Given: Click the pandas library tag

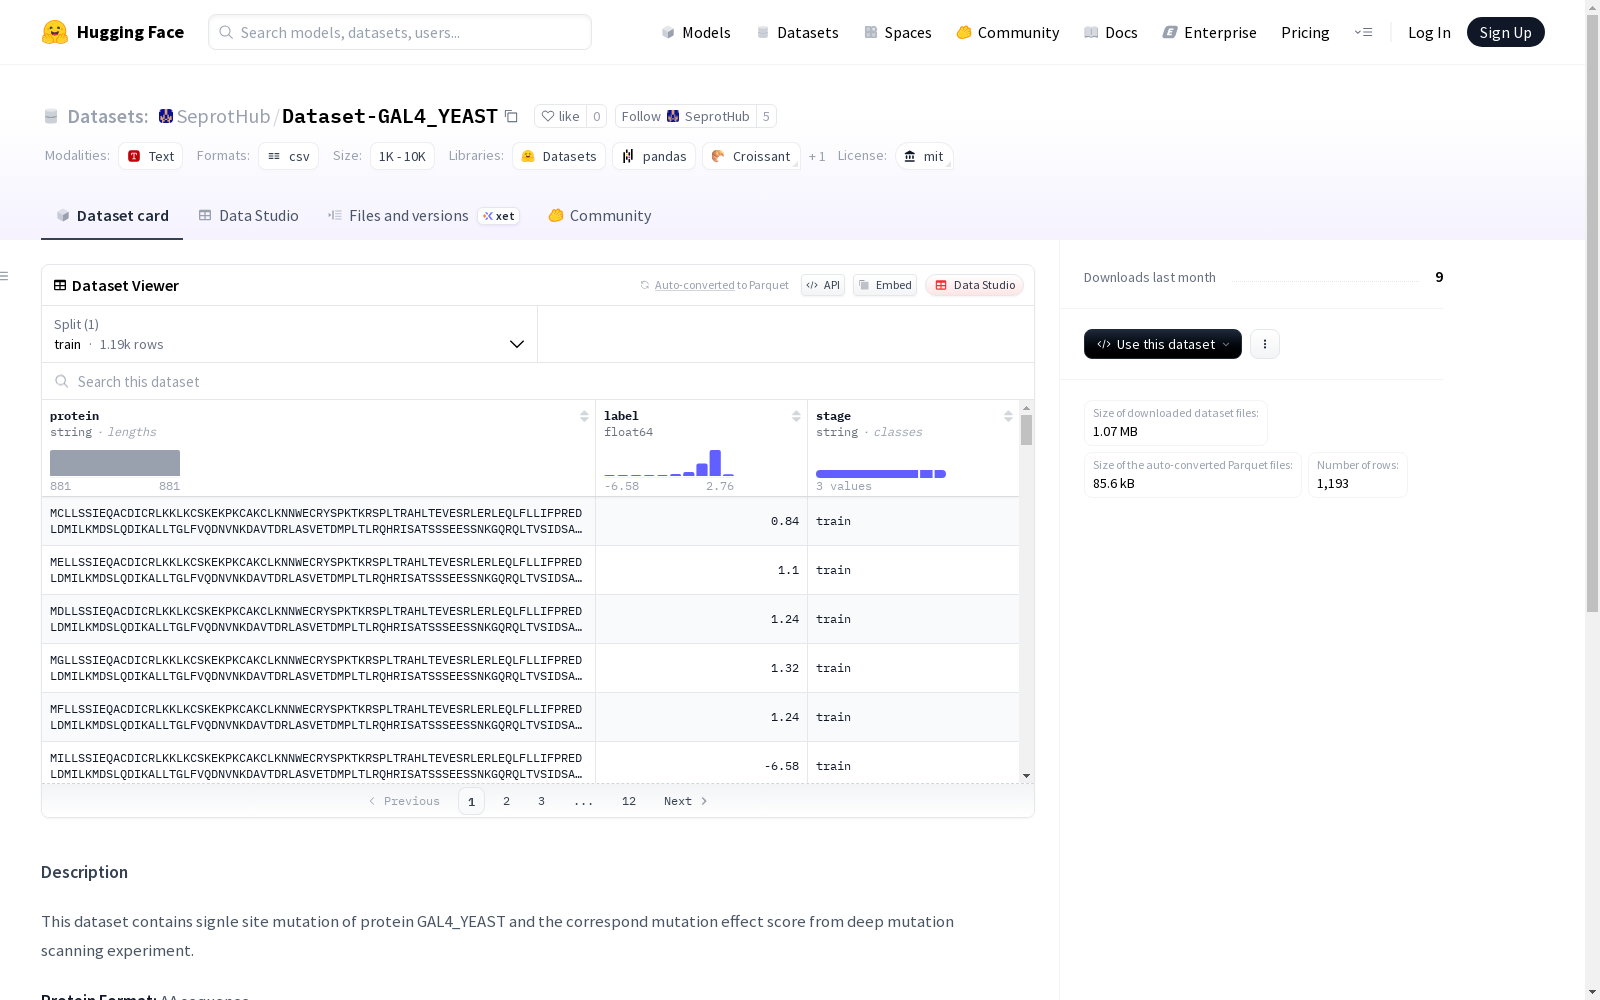Looking at the screenshot, I should pos(654,156).
